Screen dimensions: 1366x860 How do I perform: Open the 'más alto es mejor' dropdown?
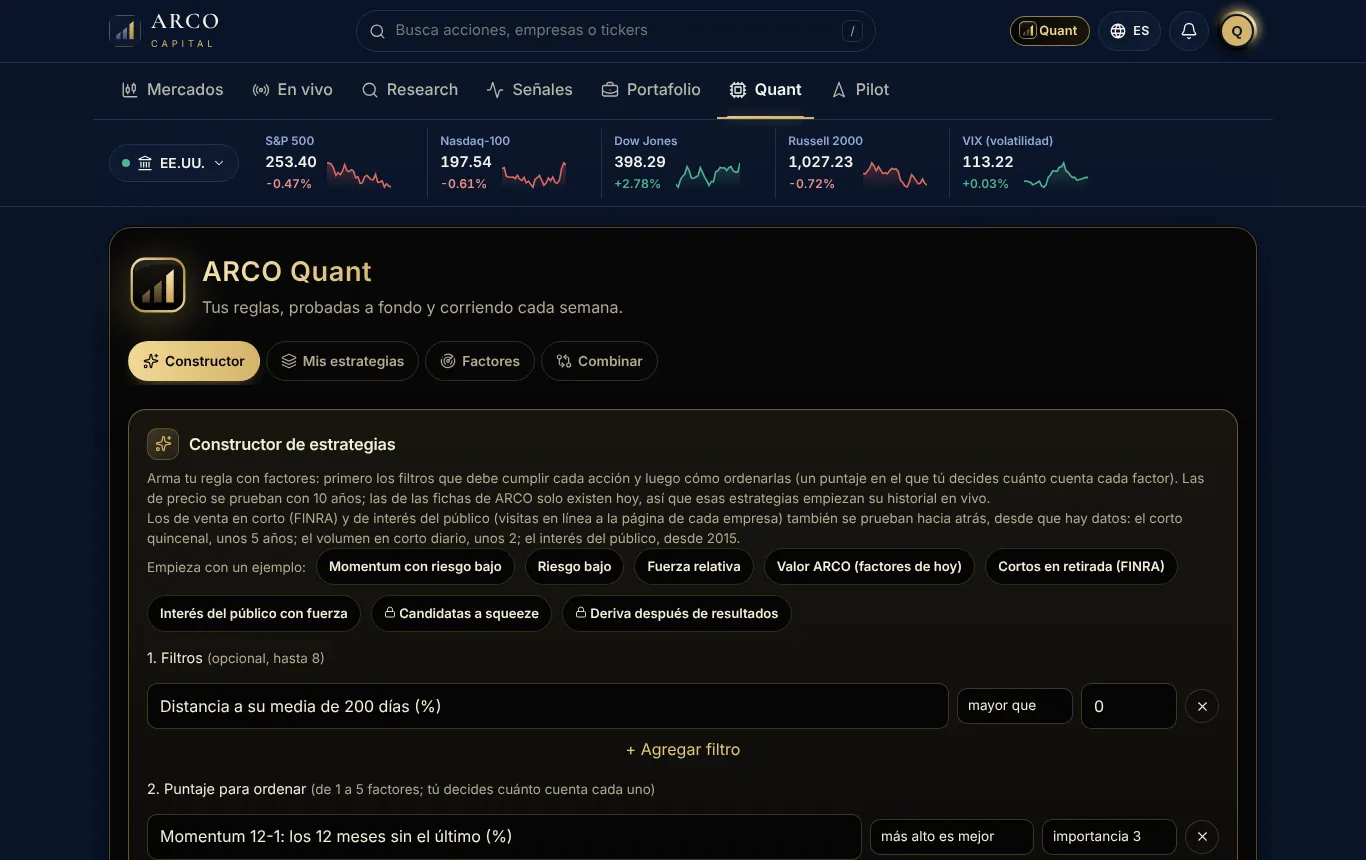coord(951,836)
